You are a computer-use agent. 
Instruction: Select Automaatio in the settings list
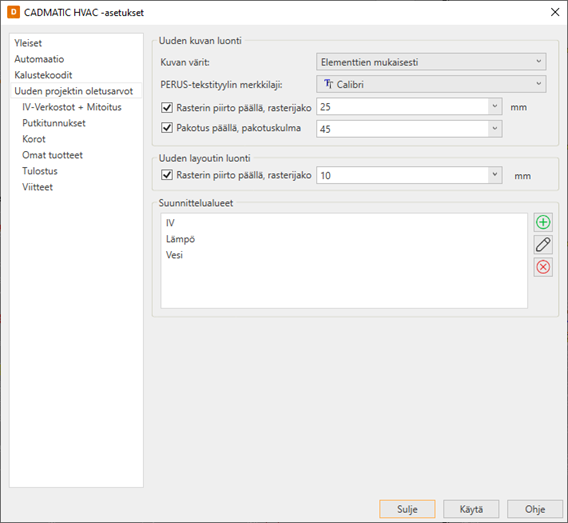[x=39, y=59]
